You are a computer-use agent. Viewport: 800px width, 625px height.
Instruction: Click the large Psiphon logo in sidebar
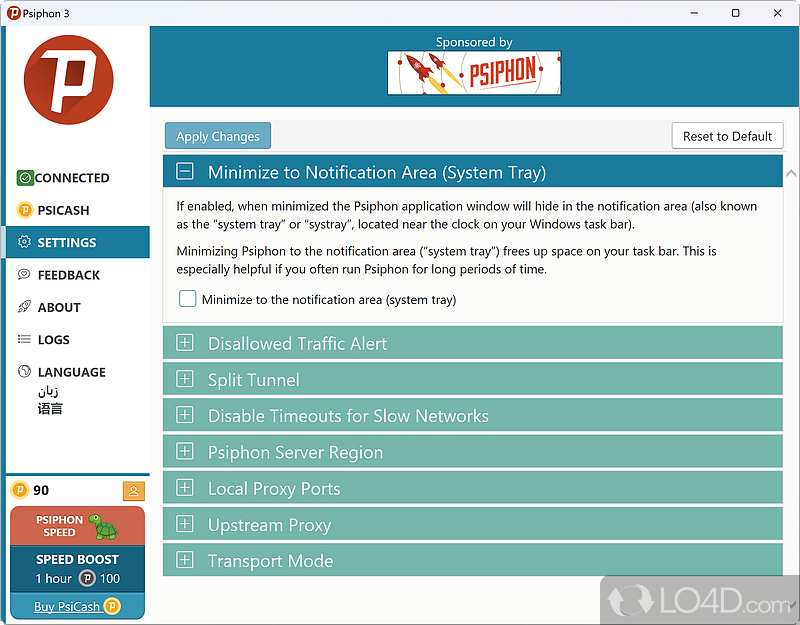coord(68,80)
